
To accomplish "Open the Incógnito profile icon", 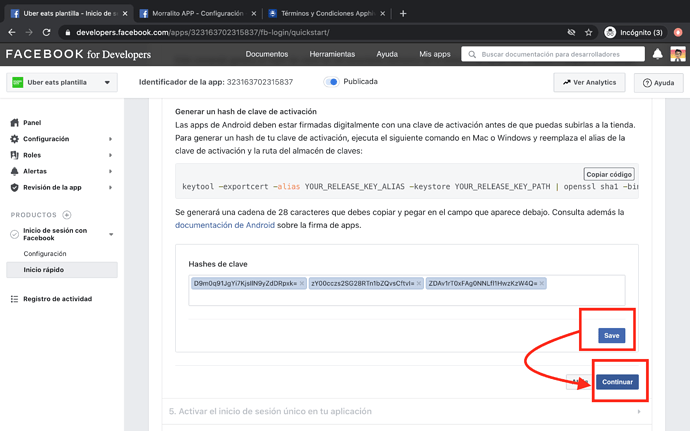I will coord(610,32).
